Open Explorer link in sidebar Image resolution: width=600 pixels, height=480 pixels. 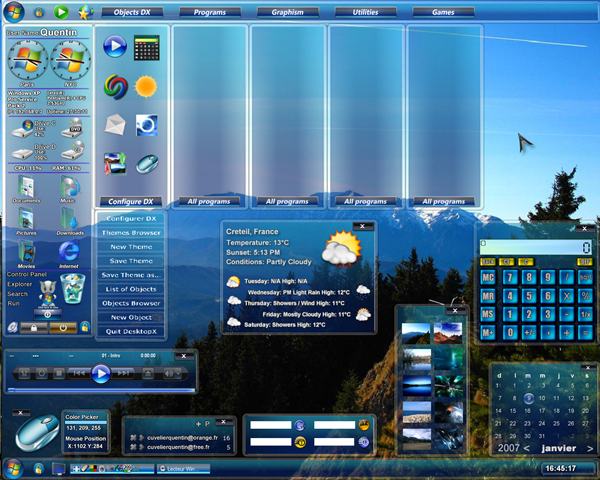[x=20, y=284]
